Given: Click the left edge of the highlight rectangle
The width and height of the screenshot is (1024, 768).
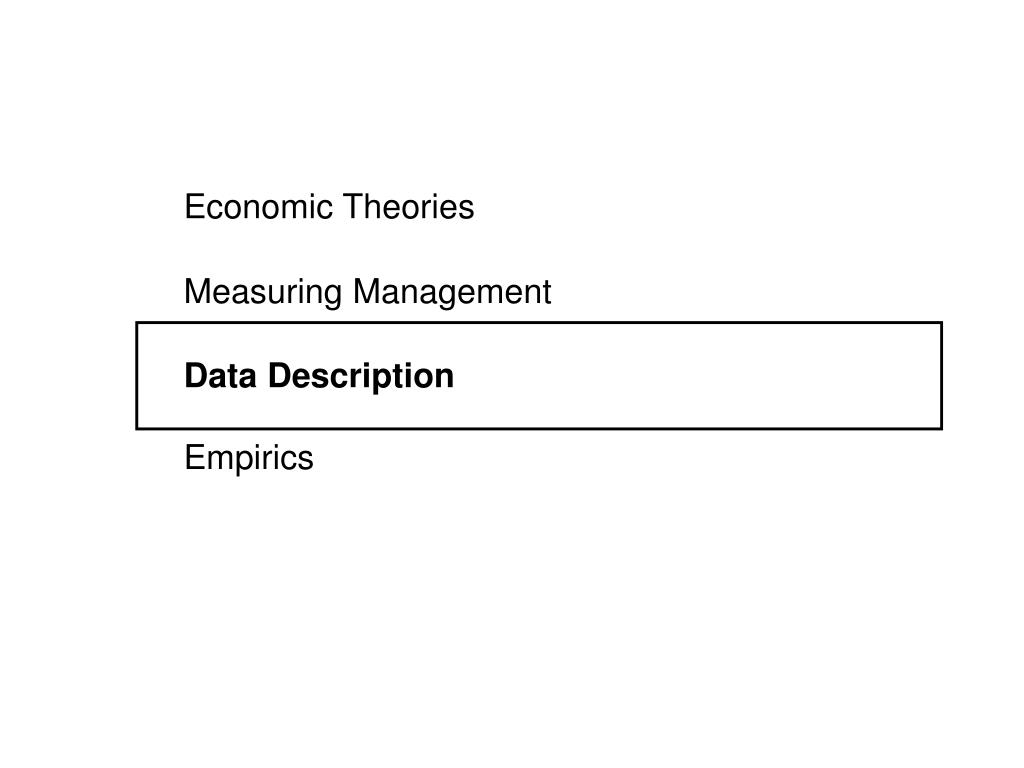Looking at the screenshot, I should tap(136, 376).
